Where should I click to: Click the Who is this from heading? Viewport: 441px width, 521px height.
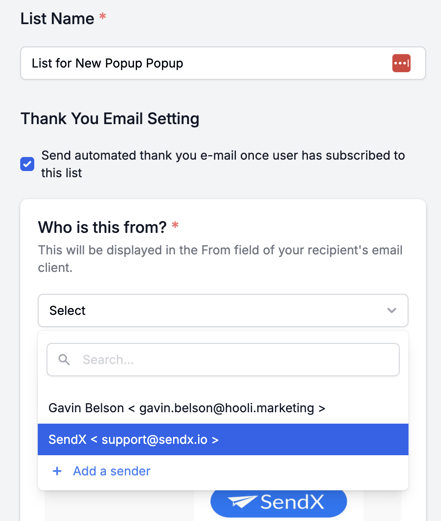click(x=102, y=227)
